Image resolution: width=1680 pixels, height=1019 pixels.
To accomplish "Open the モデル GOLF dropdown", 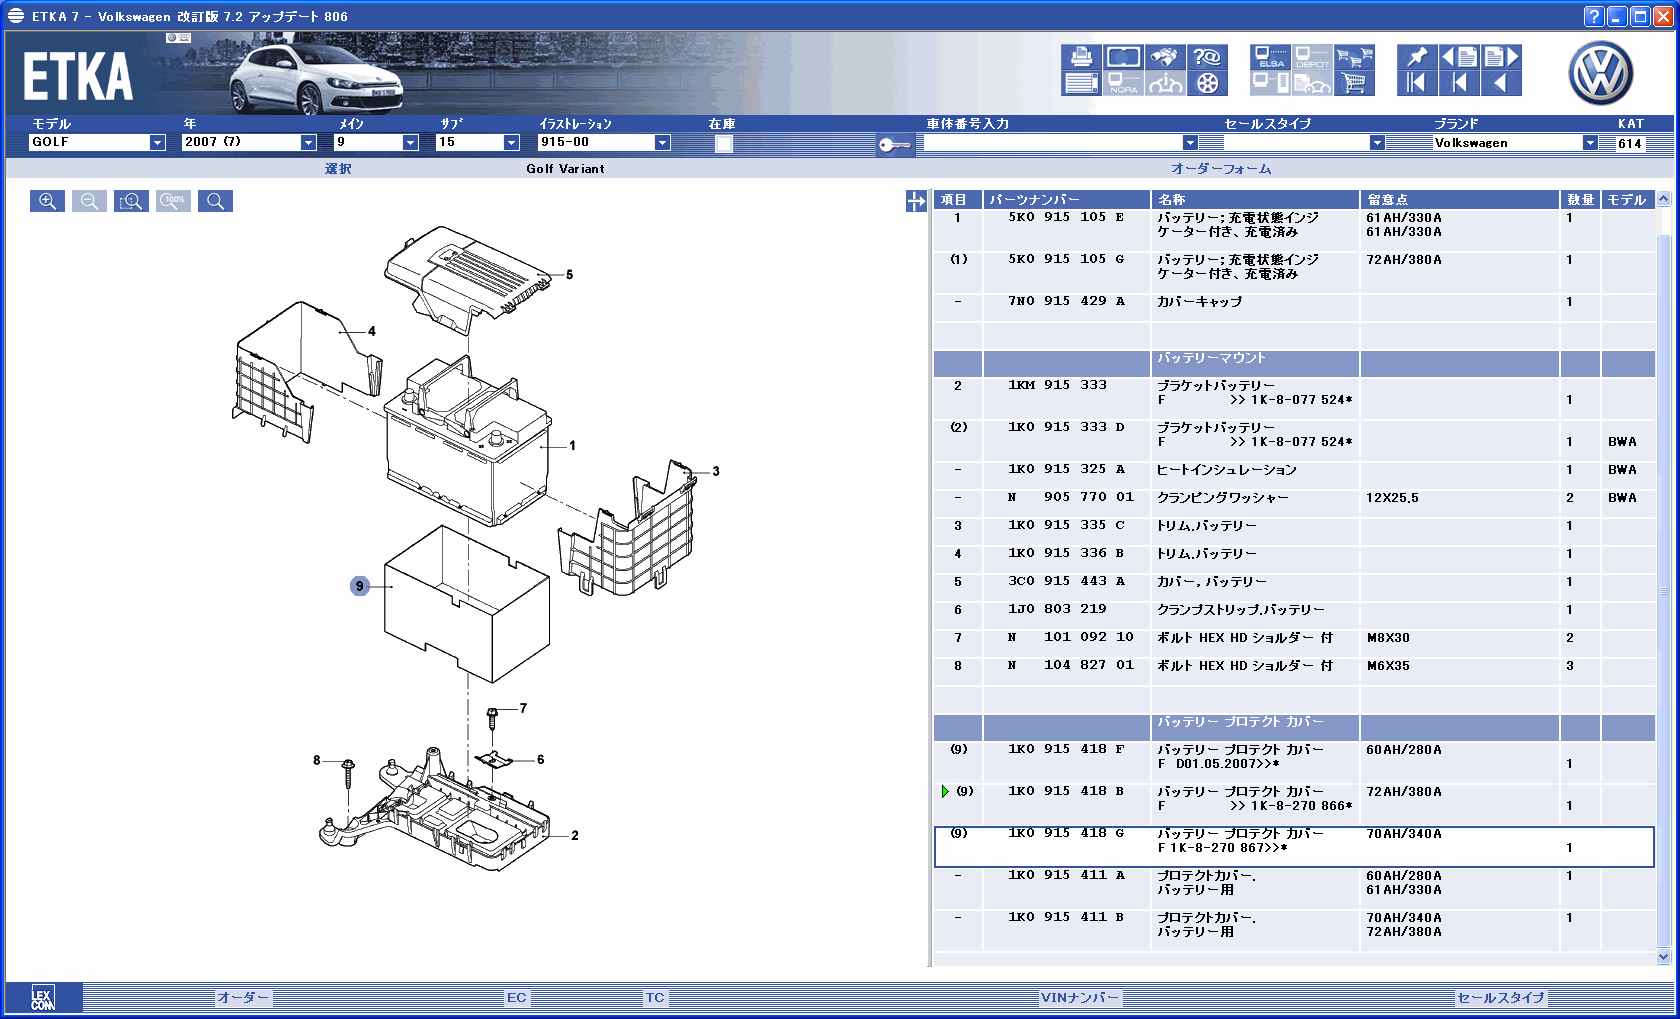I will (x=157, y=143).
